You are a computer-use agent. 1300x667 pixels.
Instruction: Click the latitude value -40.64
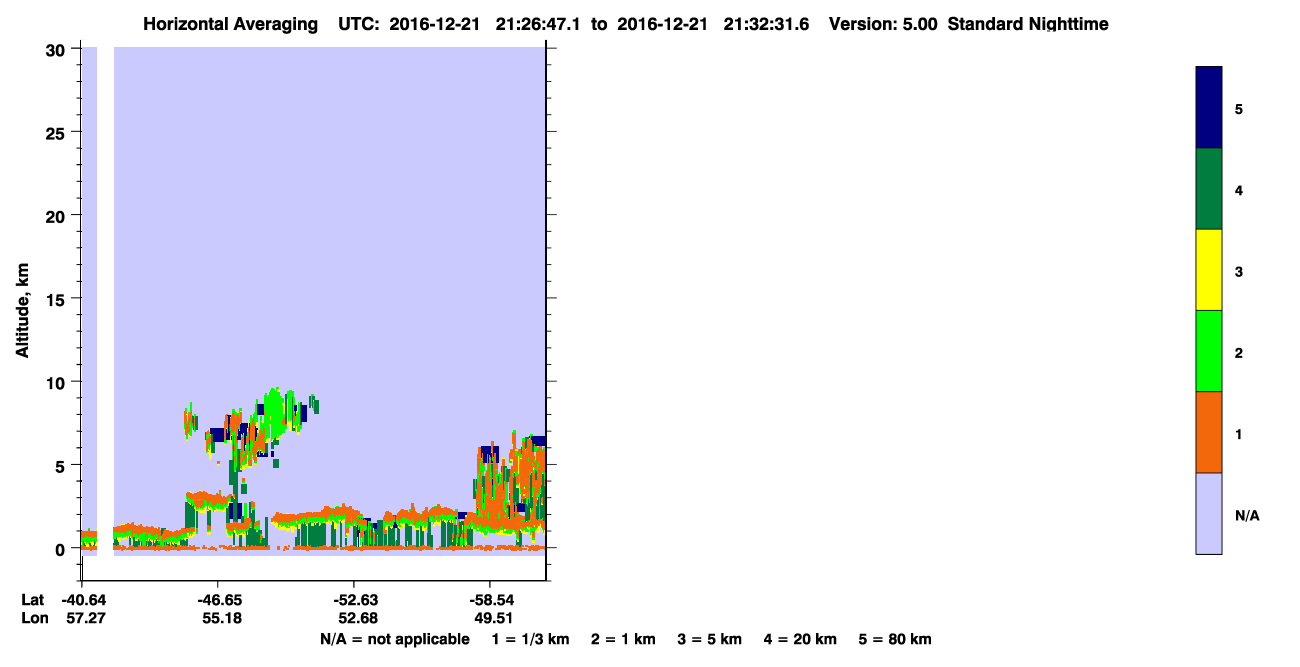[x=82, y=600]
